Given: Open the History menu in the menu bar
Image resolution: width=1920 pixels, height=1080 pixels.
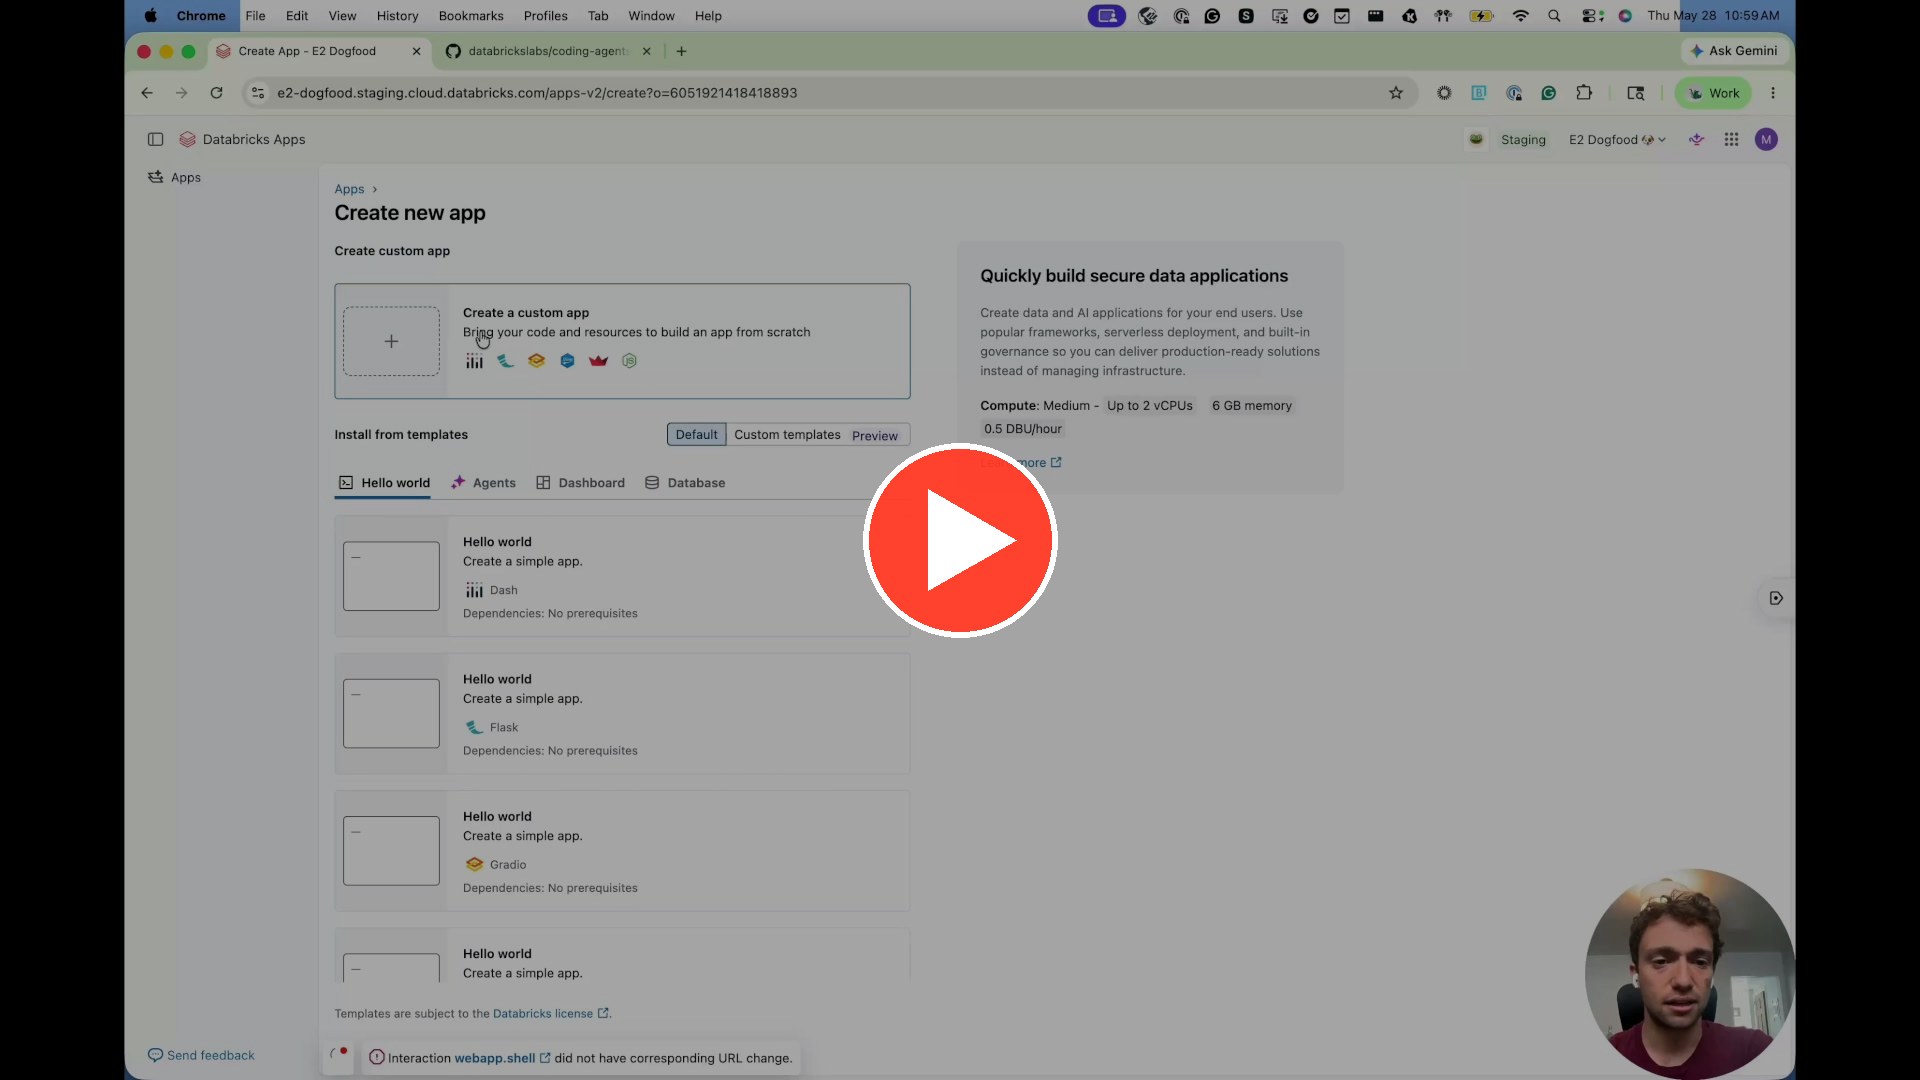Looking at the screenshot, I should pyautogui.click(x=397, y=16).
